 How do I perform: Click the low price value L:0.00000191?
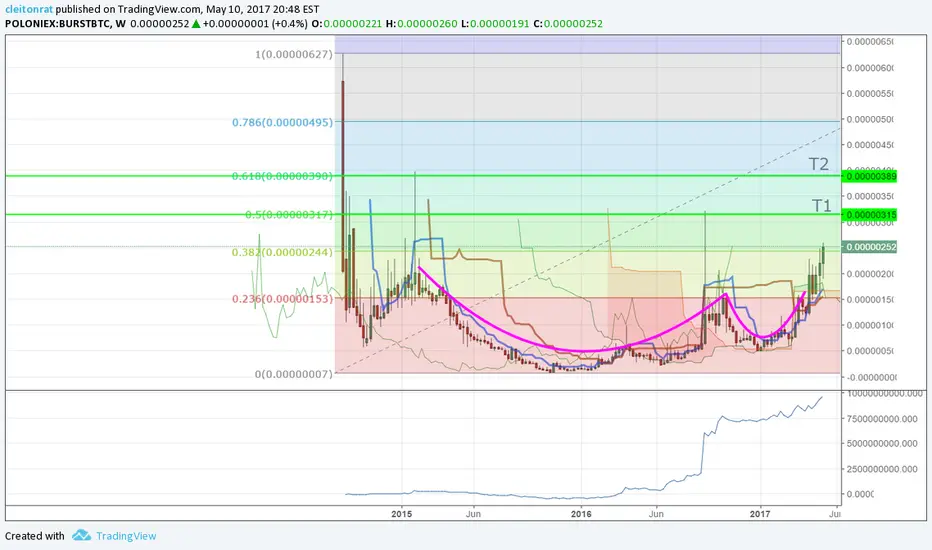pos(495,24)
